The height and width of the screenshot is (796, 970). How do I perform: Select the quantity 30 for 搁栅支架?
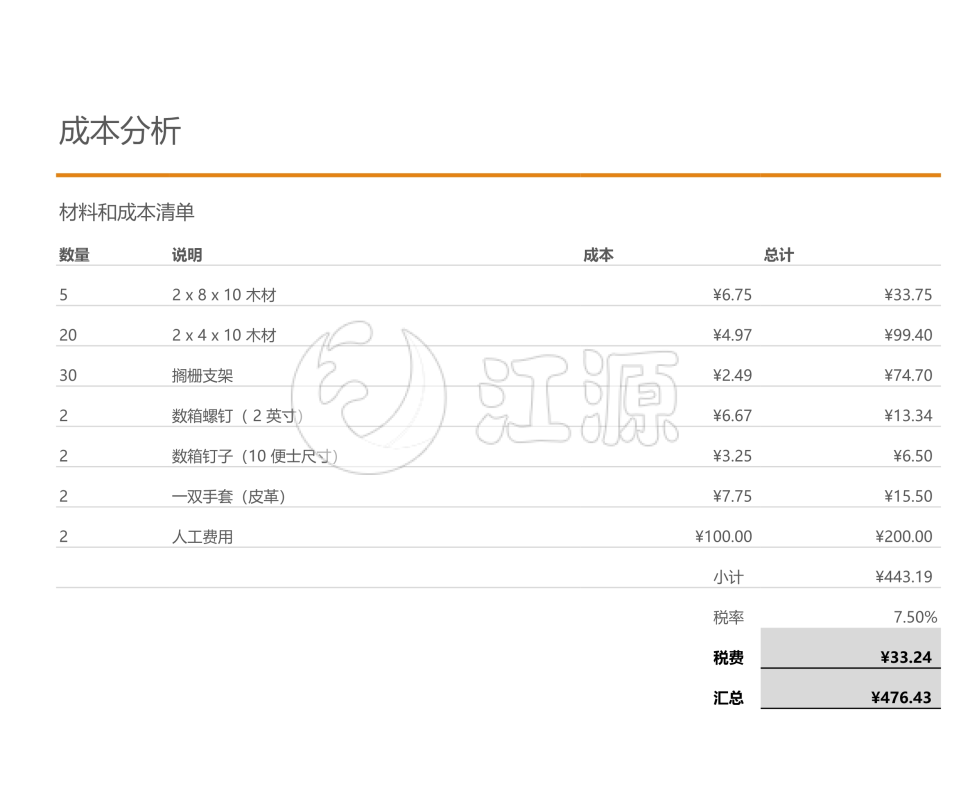pos(68,374)
